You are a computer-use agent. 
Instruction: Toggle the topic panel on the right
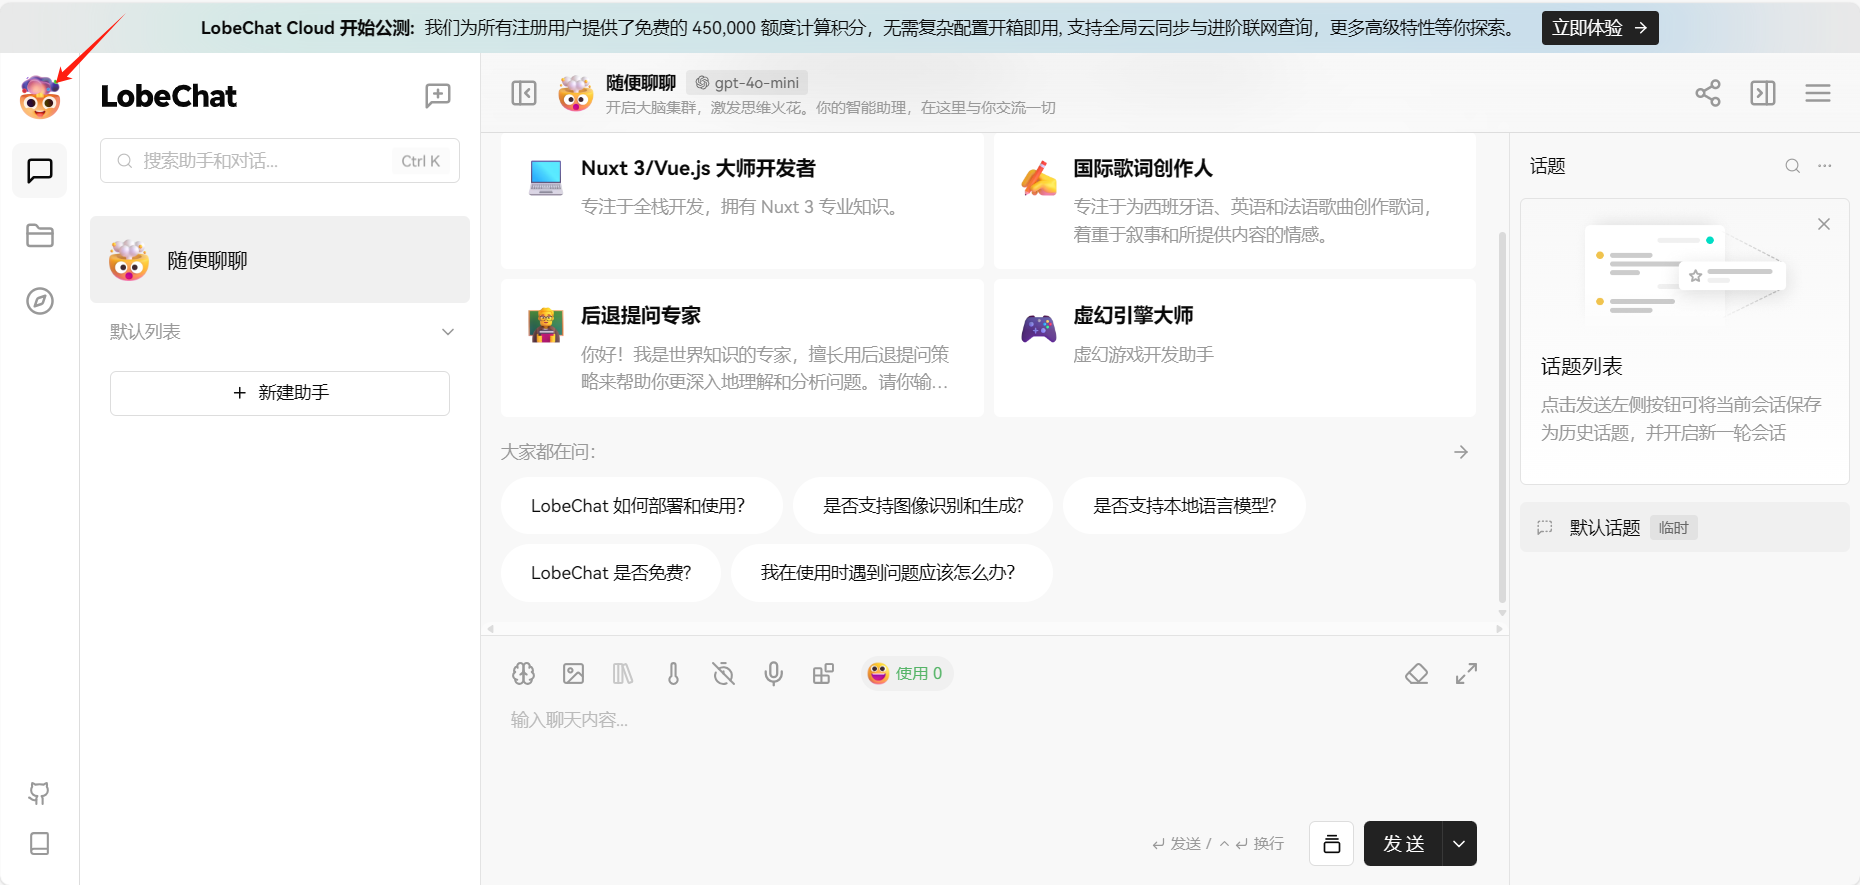point(1763,93)
